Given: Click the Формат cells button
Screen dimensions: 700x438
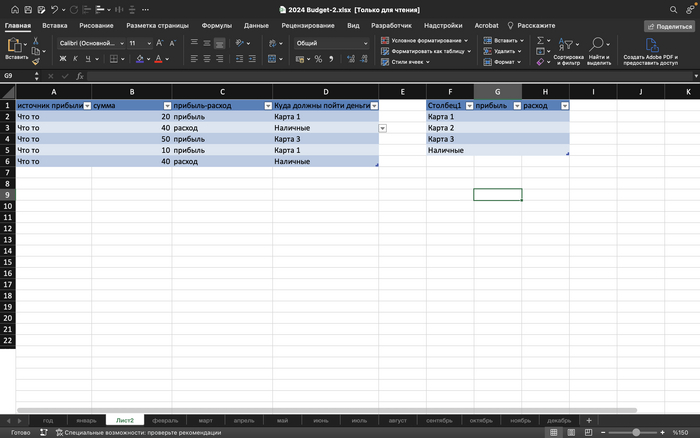Looking at the screenshot, I should click(502, 62).
